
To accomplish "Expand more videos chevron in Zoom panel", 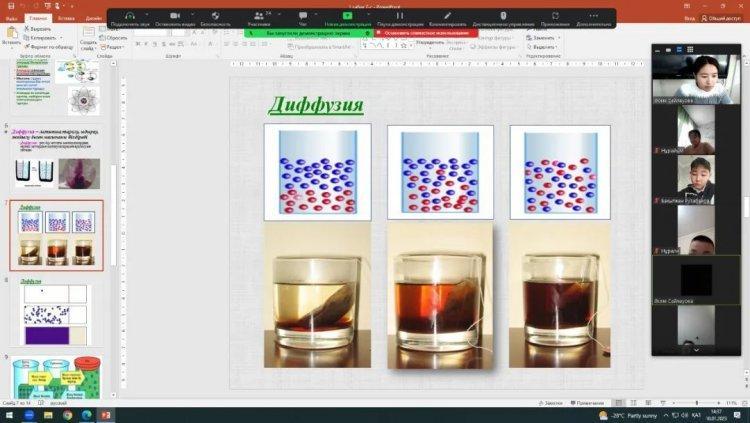I will [696, 350].
